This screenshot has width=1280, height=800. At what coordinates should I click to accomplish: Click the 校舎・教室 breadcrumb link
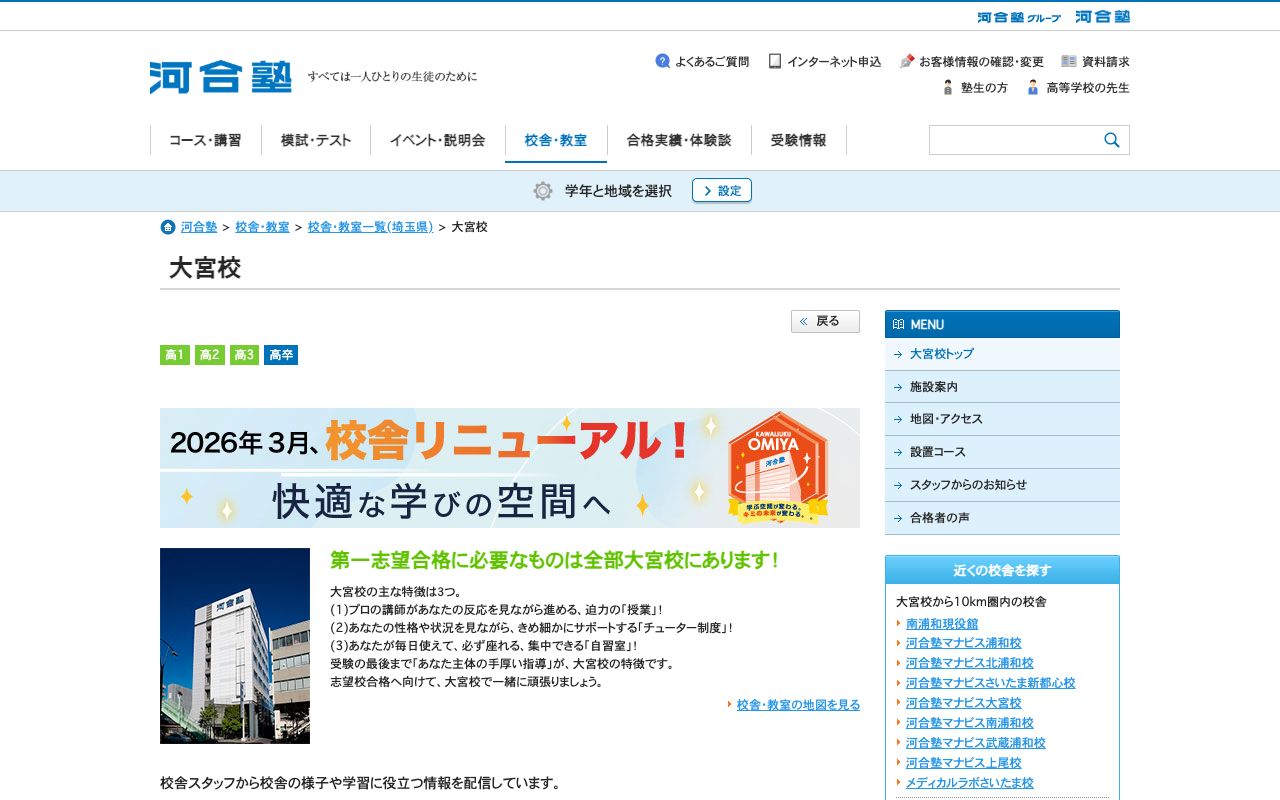pos(263,227)
